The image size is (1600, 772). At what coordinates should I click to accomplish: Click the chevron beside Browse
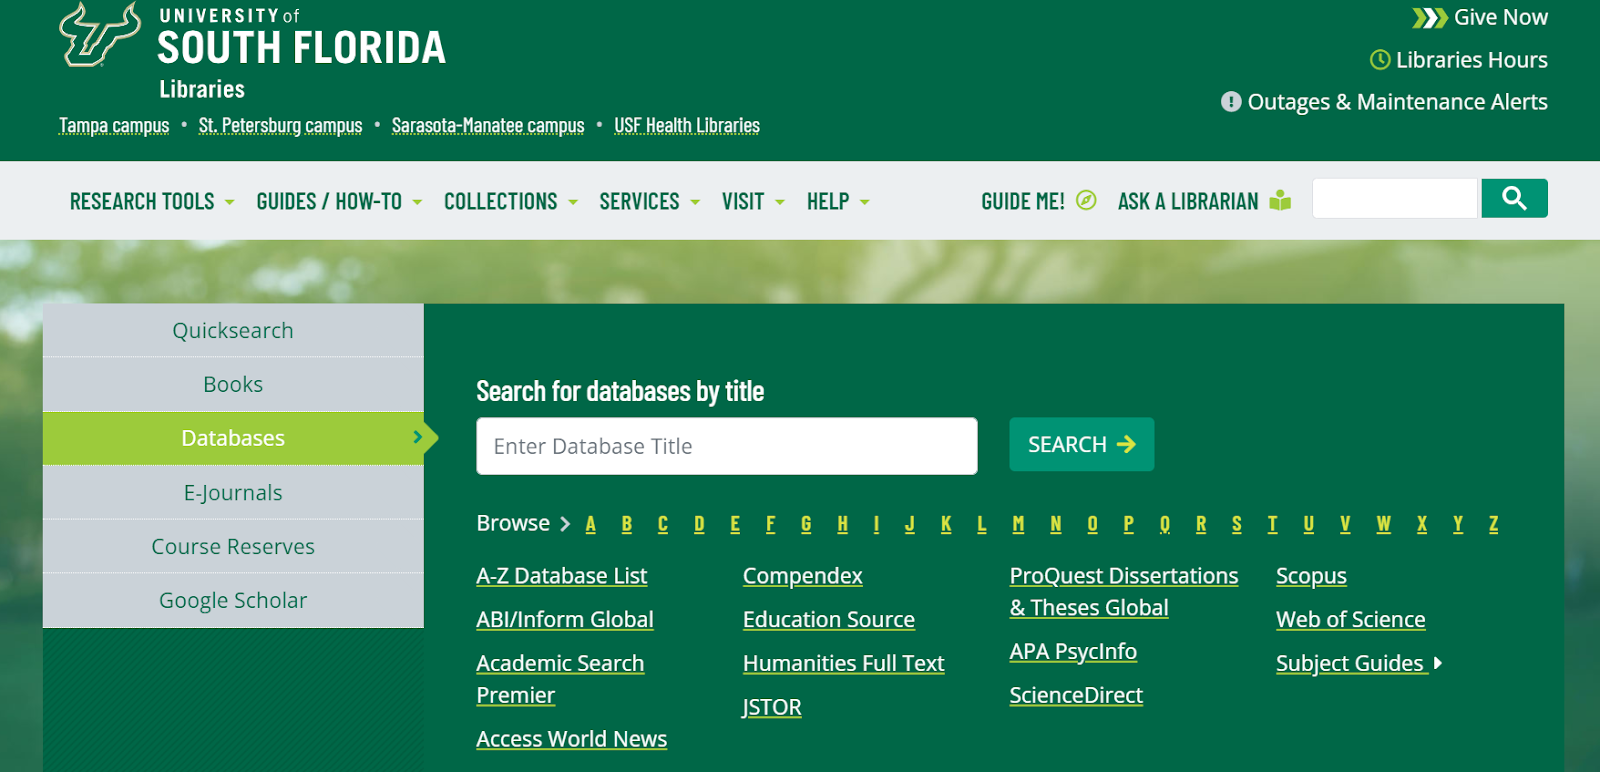coord(565,524)
